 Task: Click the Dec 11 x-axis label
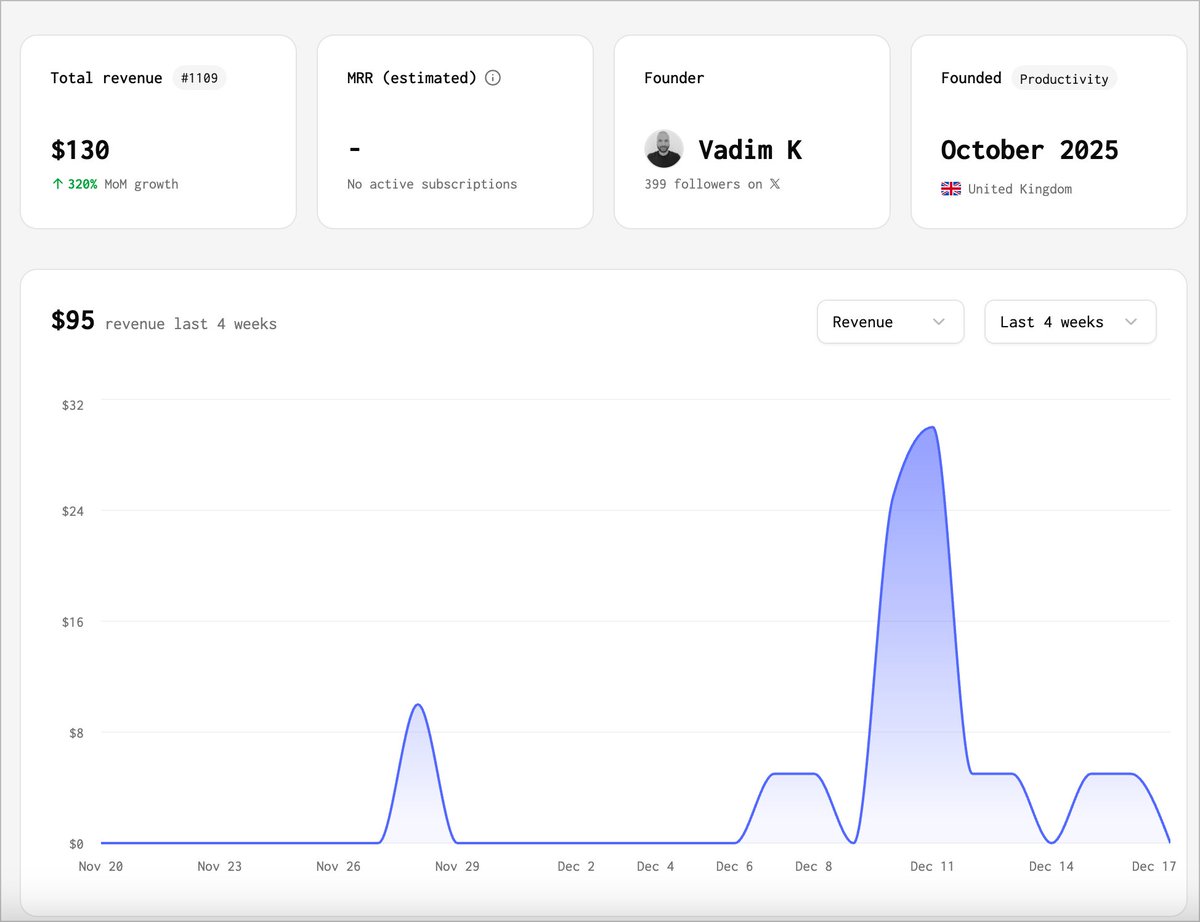click(x=932, y=867)
